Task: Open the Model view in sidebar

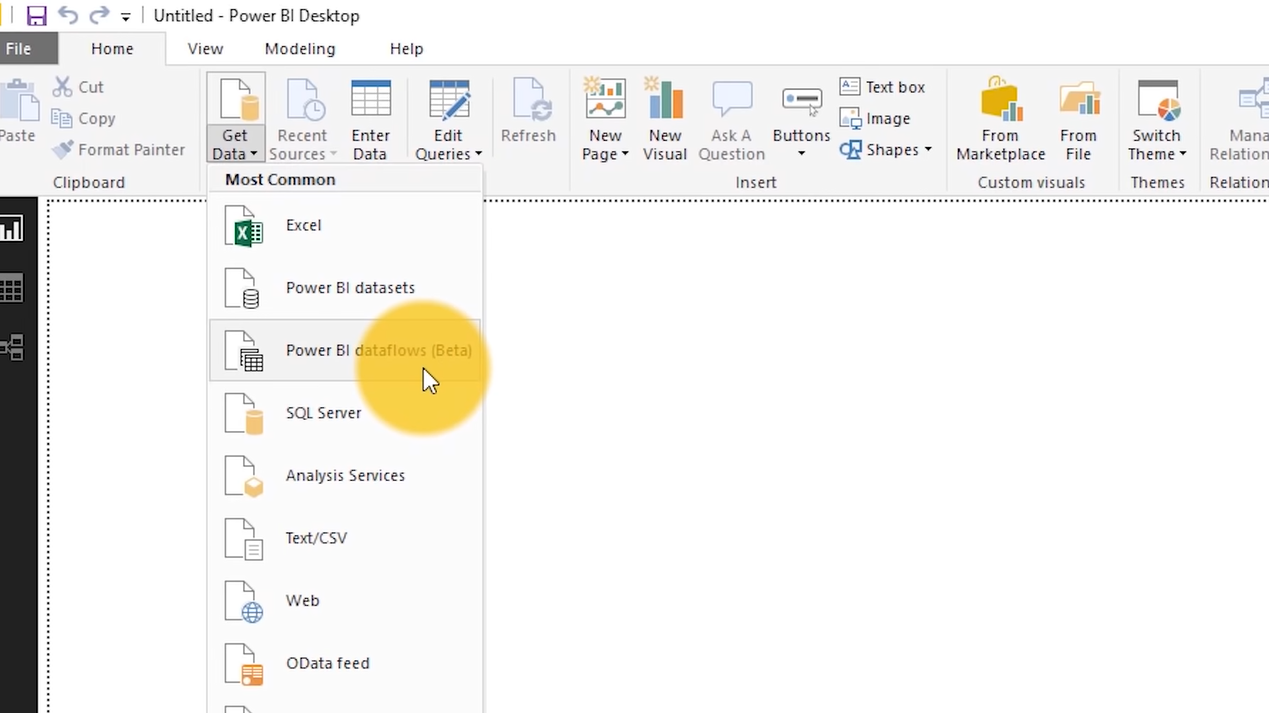Action: click(x=12, y=348)
